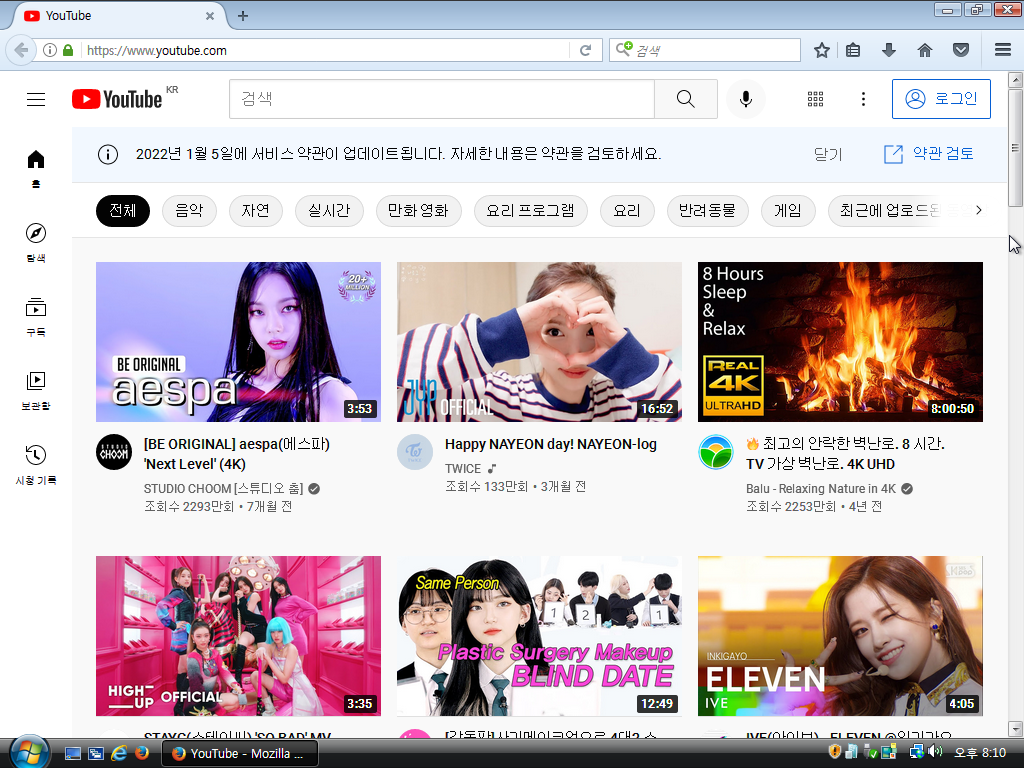This screenshot has width=1024, height=768.
Task: Play the 8 Hours Sleep fireplace thumbnail
Action: [840, 342]
